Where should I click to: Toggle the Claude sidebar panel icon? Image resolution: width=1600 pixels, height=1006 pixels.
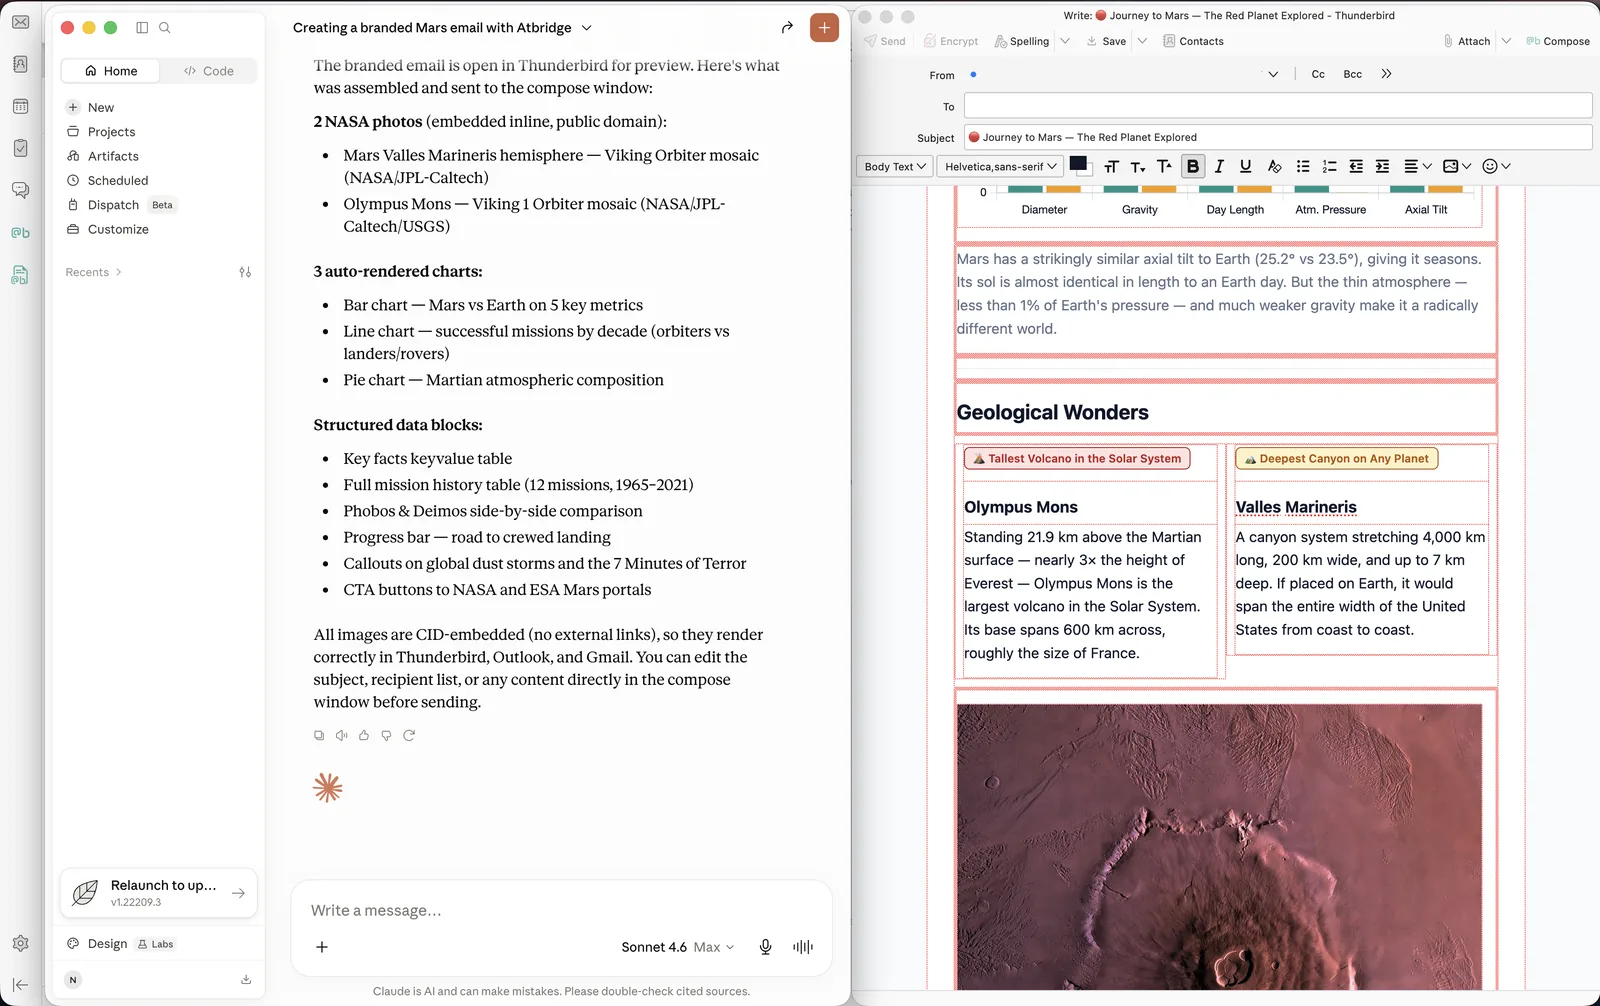click(142, 28)
